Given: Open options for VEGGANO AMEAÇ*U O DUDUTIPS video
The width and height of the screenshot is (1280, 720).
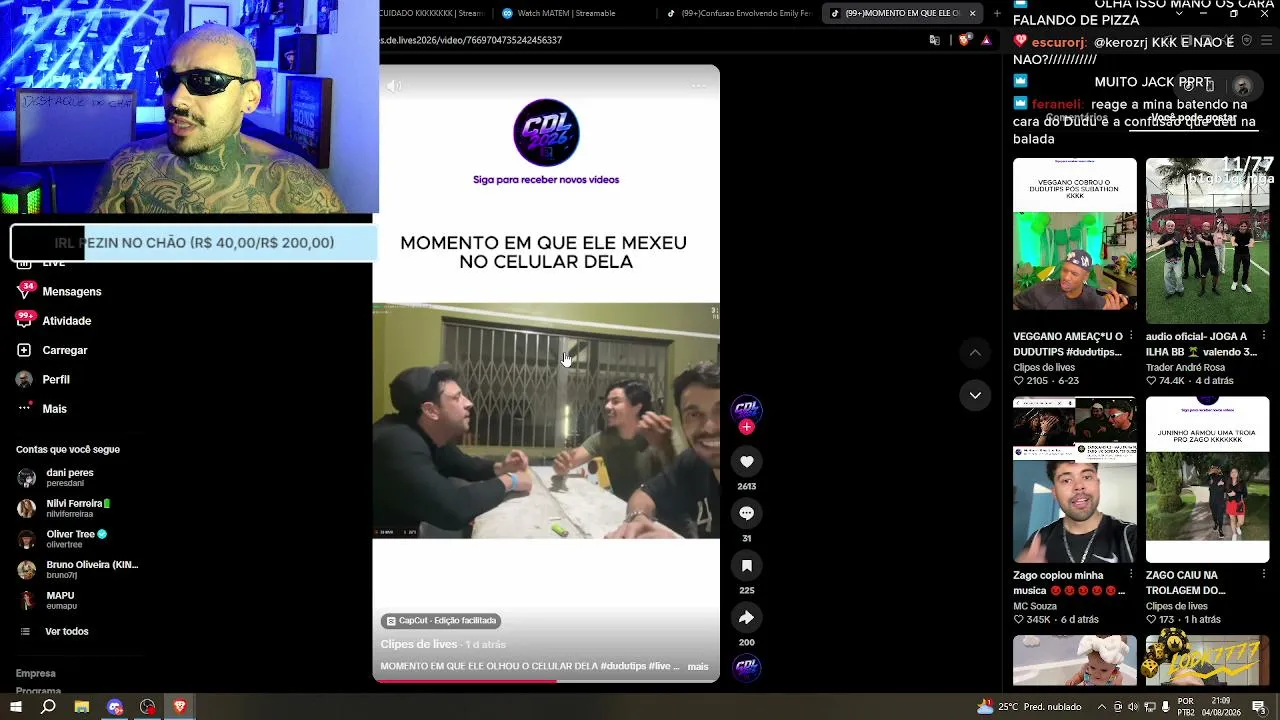Looking at the screenshot, I should point(1131,336).
